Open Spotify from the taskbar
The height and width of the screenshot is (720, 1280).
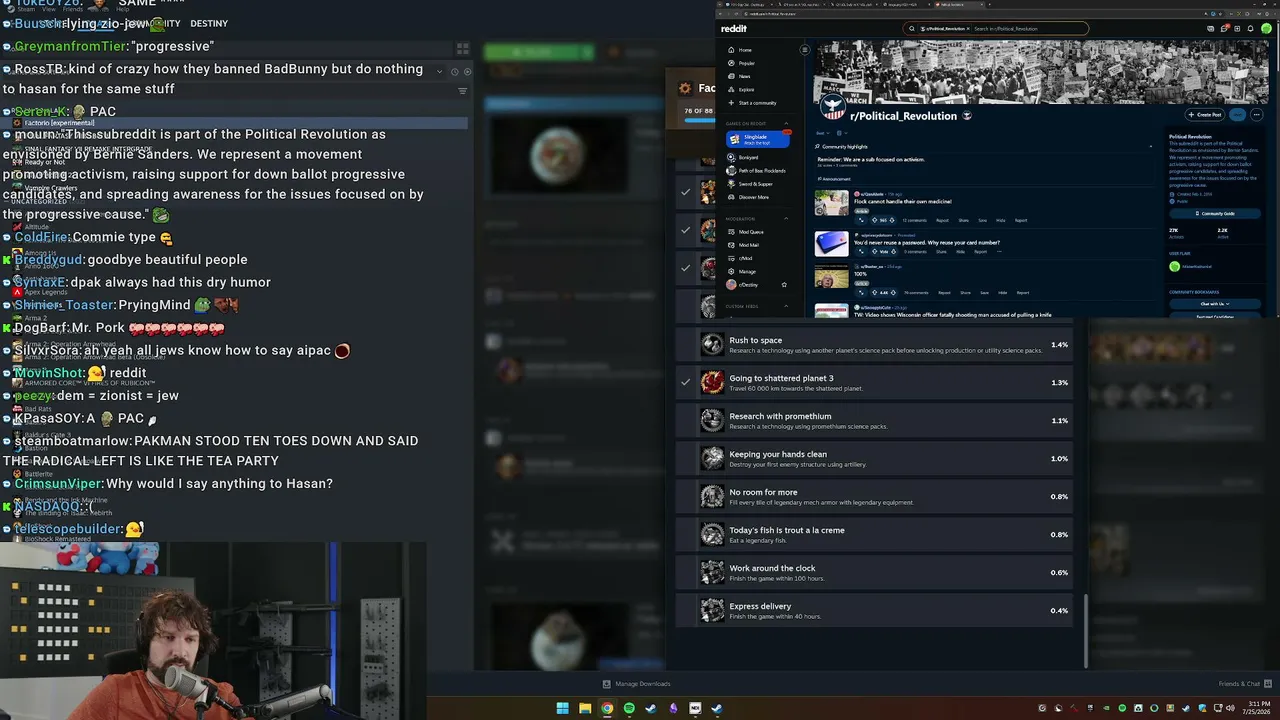pos(629,708)
